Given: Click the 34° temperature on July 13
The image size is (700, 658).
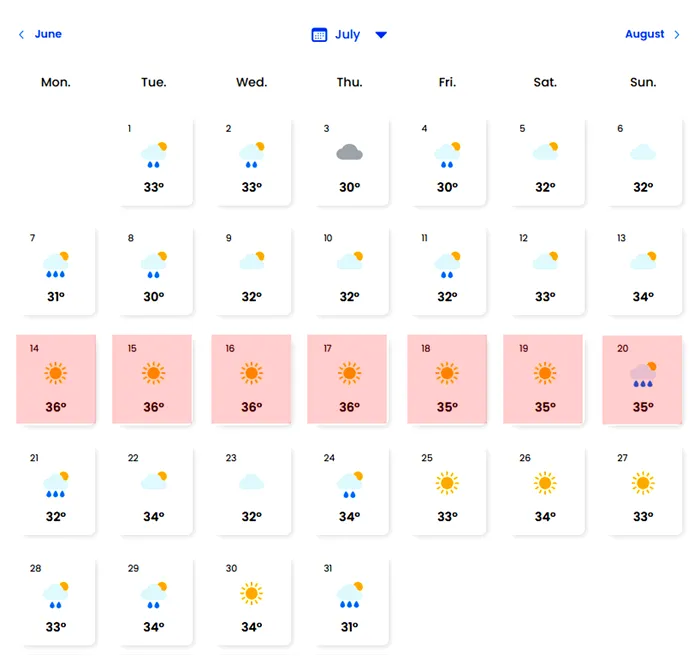Looking at the screenshot, I should point(643,297).
